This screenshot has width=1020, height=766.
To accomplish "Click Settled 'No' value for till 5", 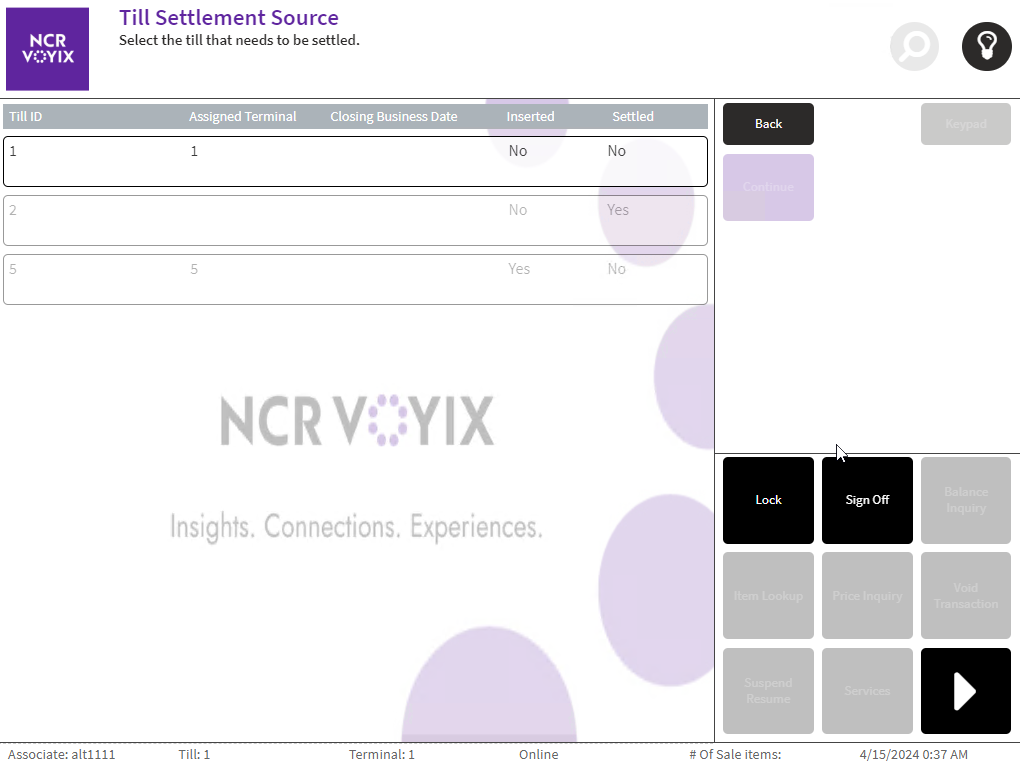I will [617, 269].
